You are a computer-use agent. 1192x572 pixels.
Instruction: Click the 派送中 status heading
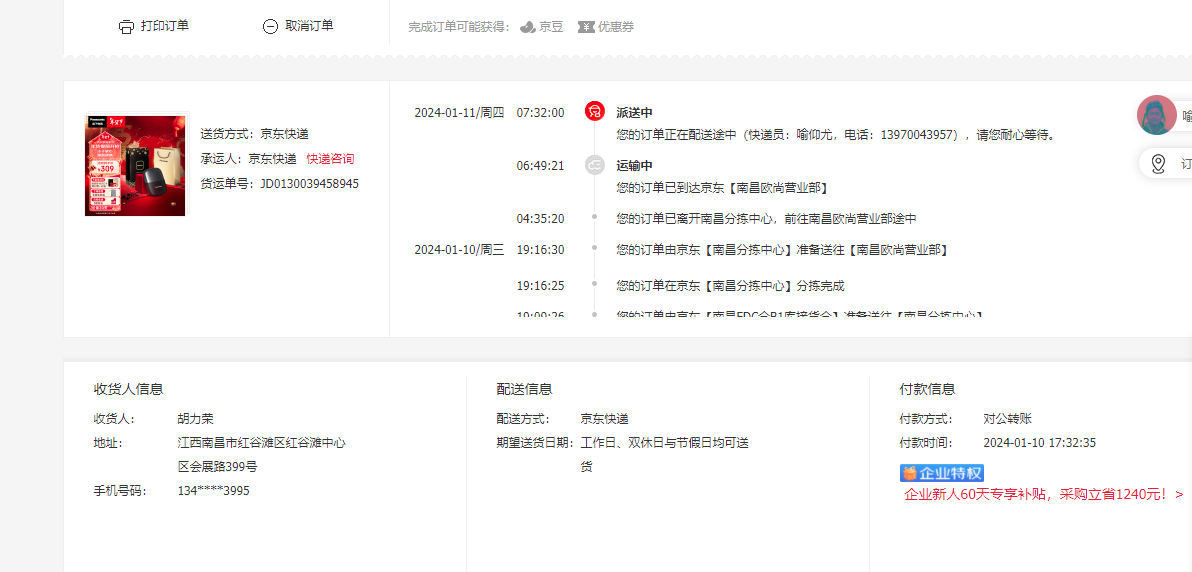635,113
